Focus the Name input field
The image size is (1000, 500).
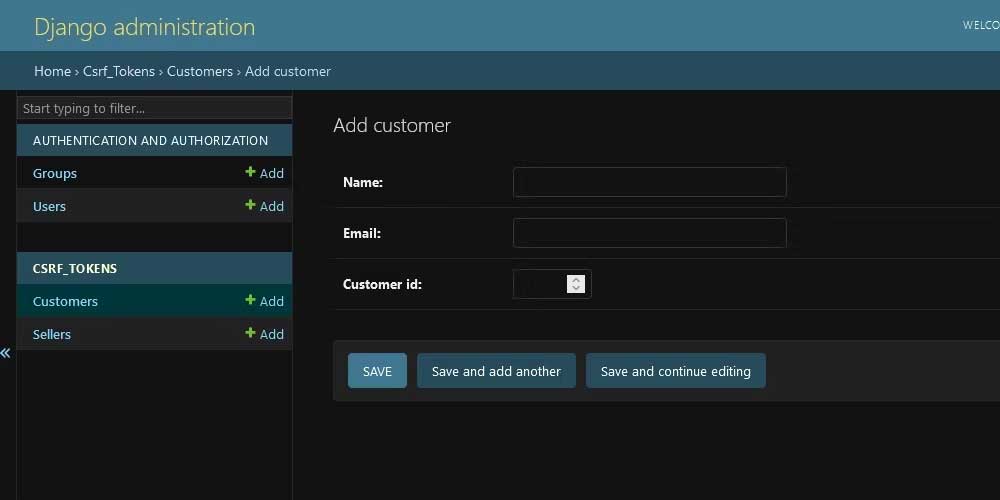pos(649,182)
